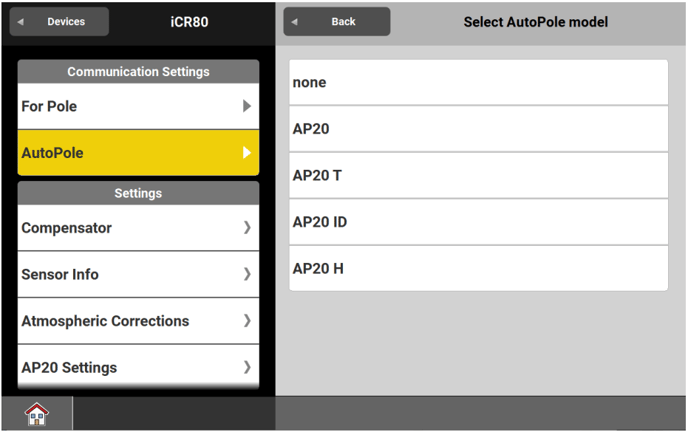
Task: Click the Devices back button
Action: [59, 22]
